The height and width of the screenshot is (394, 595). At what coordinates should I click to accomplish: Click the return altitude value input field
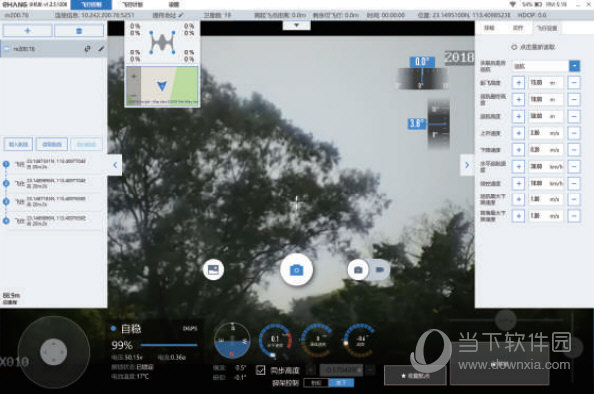546,116
